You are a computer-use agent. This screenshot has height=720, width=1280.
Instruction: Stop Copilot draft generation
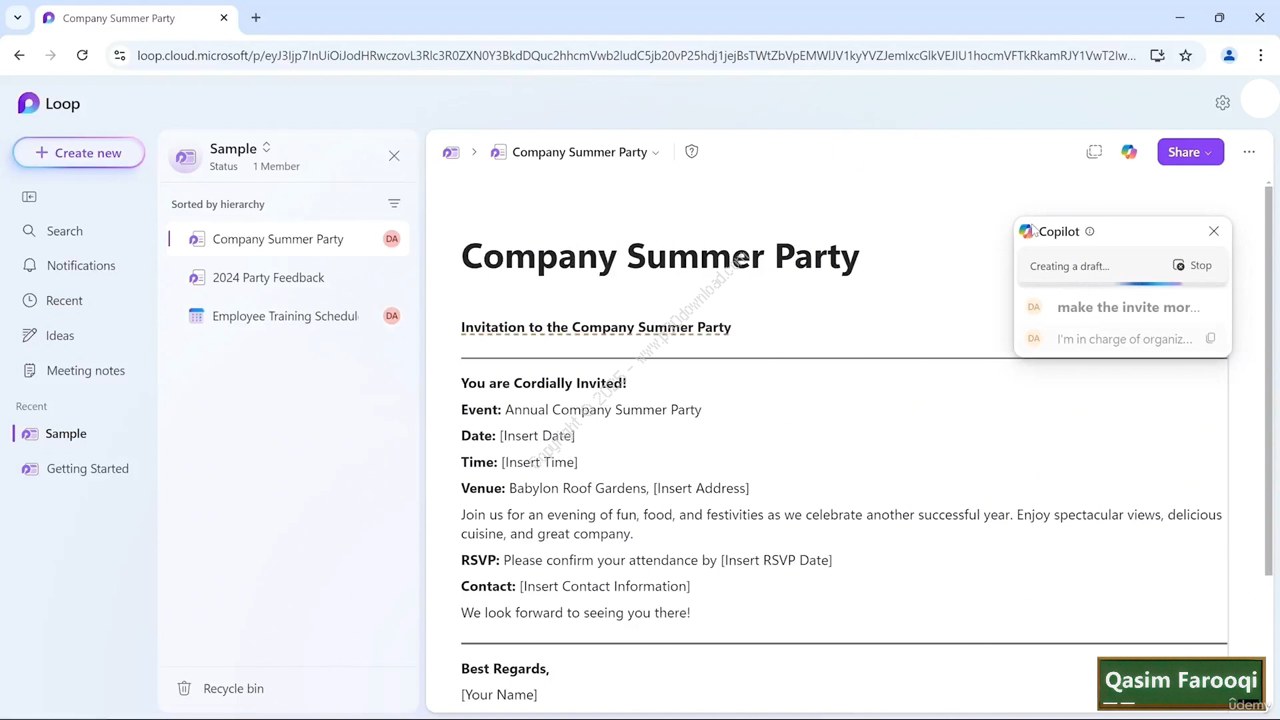point(1192,265)
